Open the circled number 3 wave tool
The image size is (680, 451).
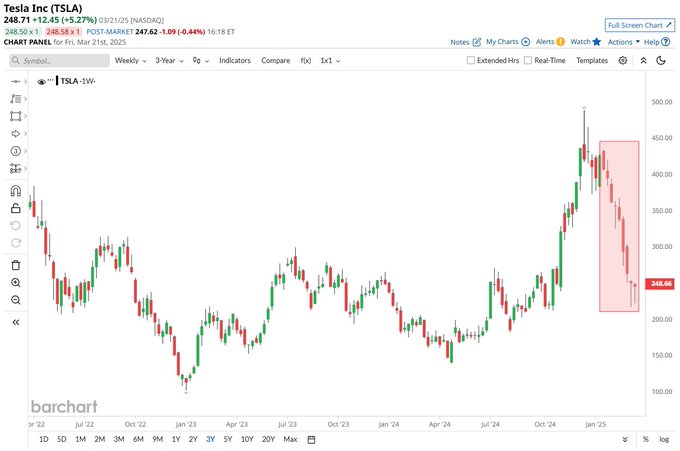click(16, 151)
